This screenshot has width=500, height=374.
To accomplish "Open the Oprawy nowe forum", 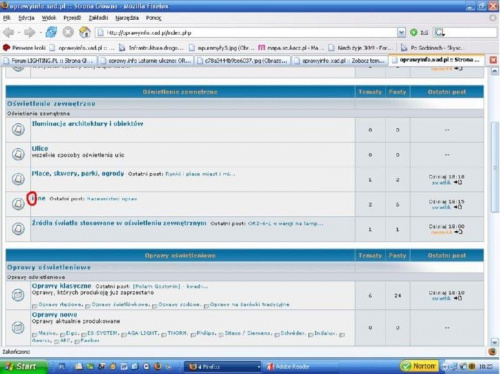I will pyautogui.click(x=54, y=315).
